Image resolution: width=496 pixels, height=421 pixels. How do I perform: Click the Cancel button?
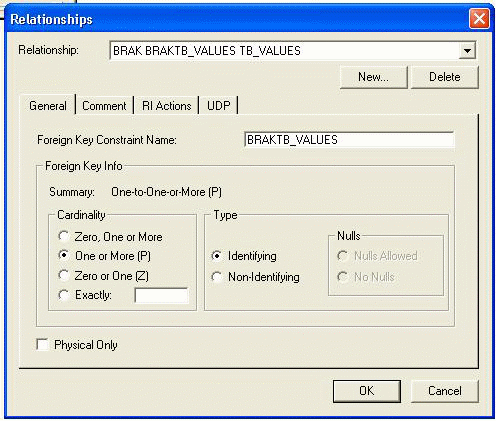click(445, 391)
